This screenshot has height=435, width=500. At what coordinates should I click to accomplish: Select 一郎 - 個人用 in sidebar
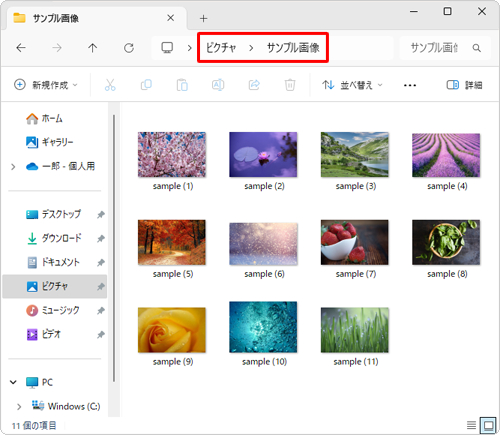coord(60,166)
